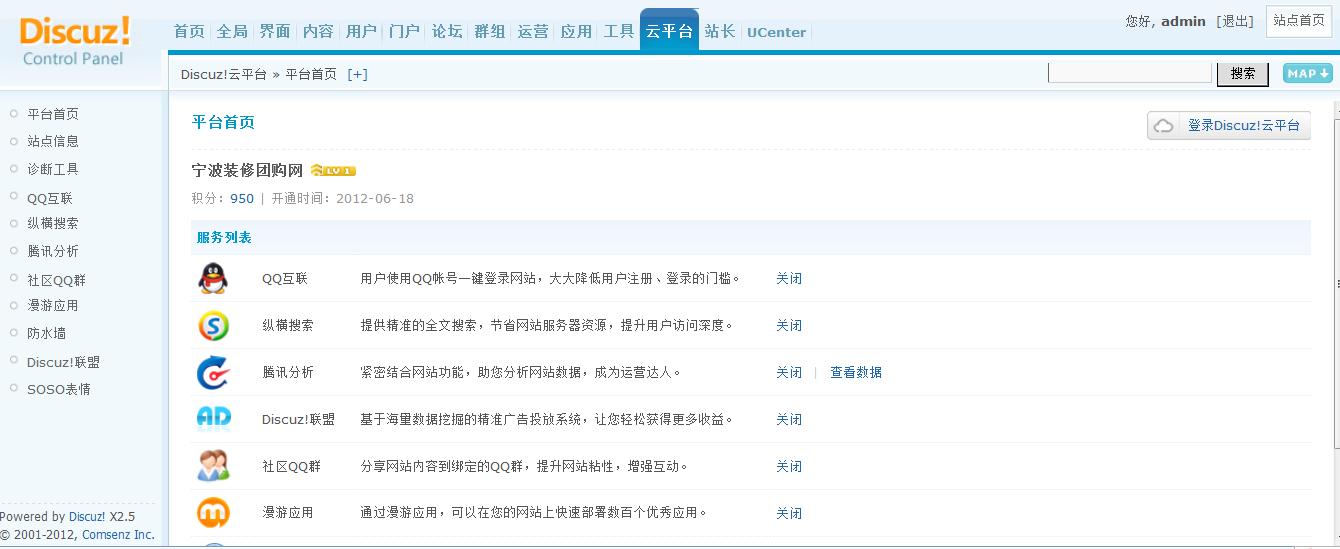Click the QQ互联 penguin icon
The width and height of the screenshot is (1340, 549).
(x=212, y=278)
